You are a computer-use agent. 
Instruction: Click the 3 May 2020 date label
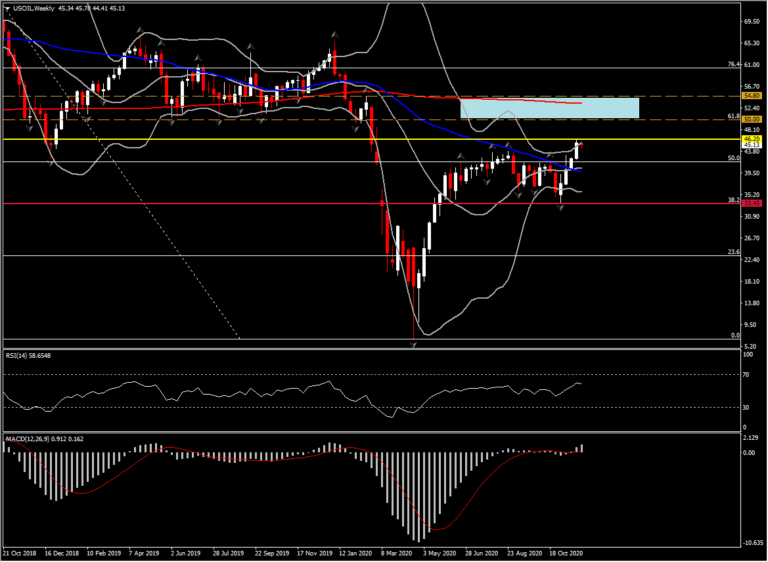coord(439,552)
